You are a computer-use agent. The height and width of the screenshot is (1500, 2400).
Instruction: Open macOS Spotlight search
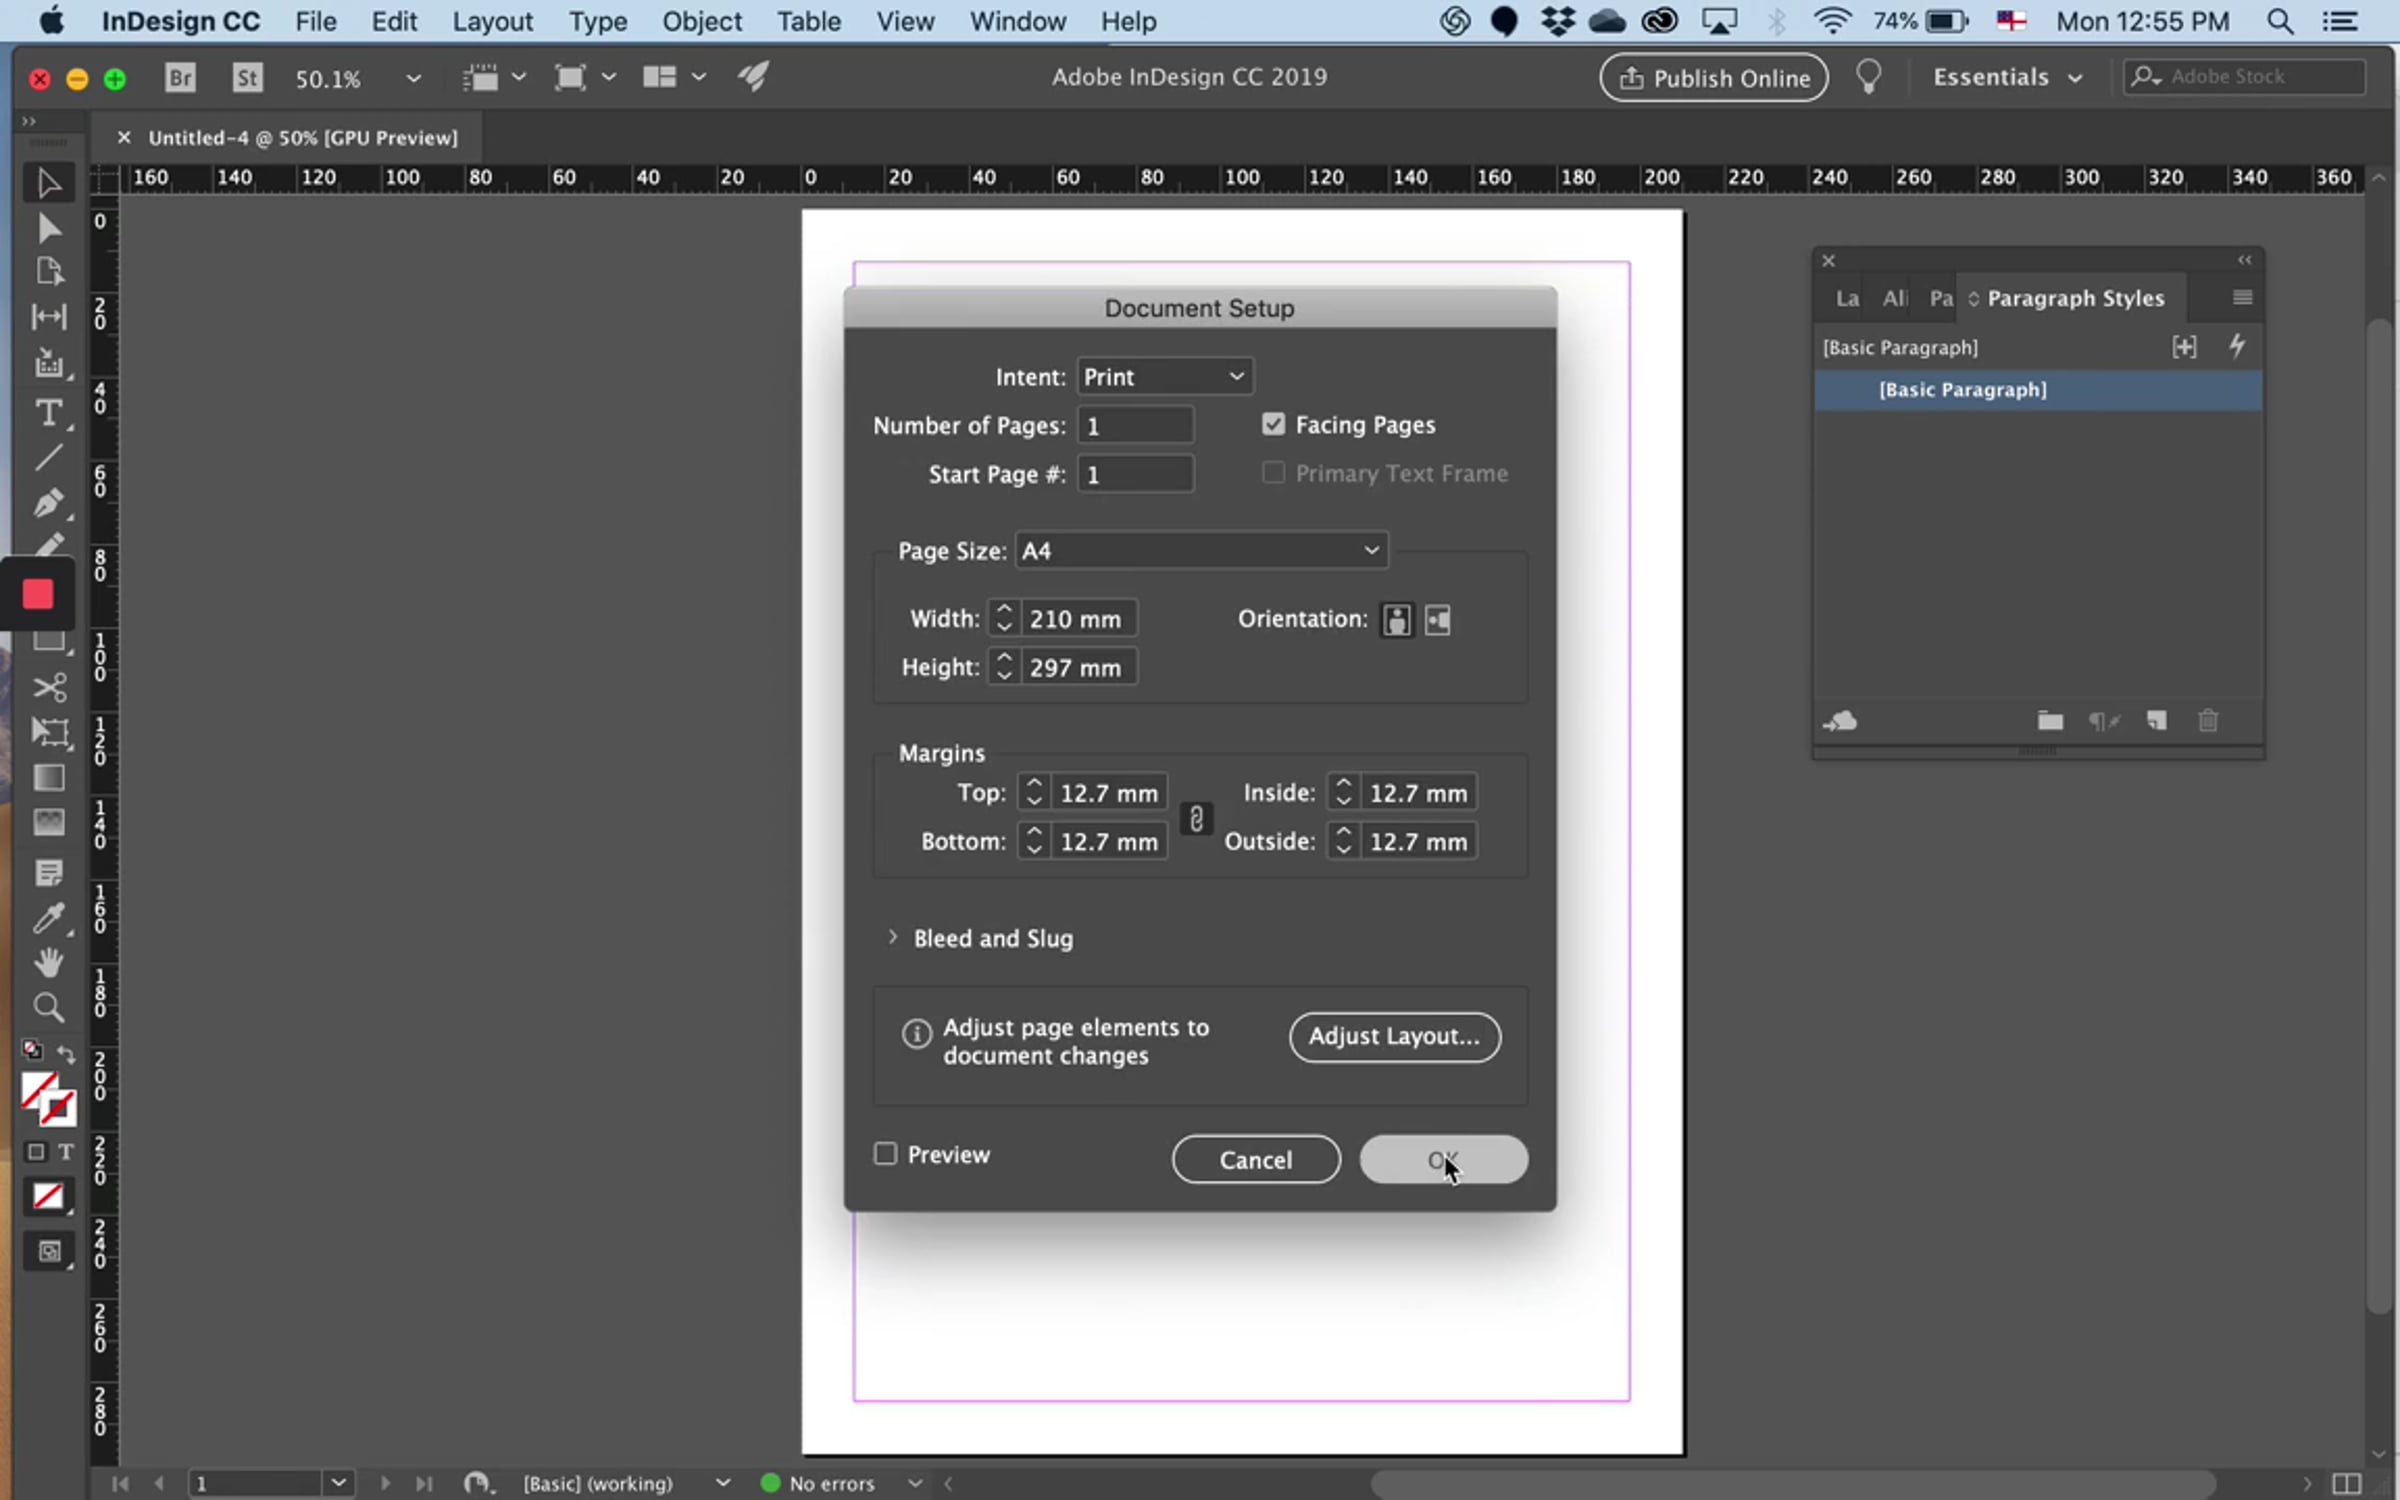(x=2280, y=21)
